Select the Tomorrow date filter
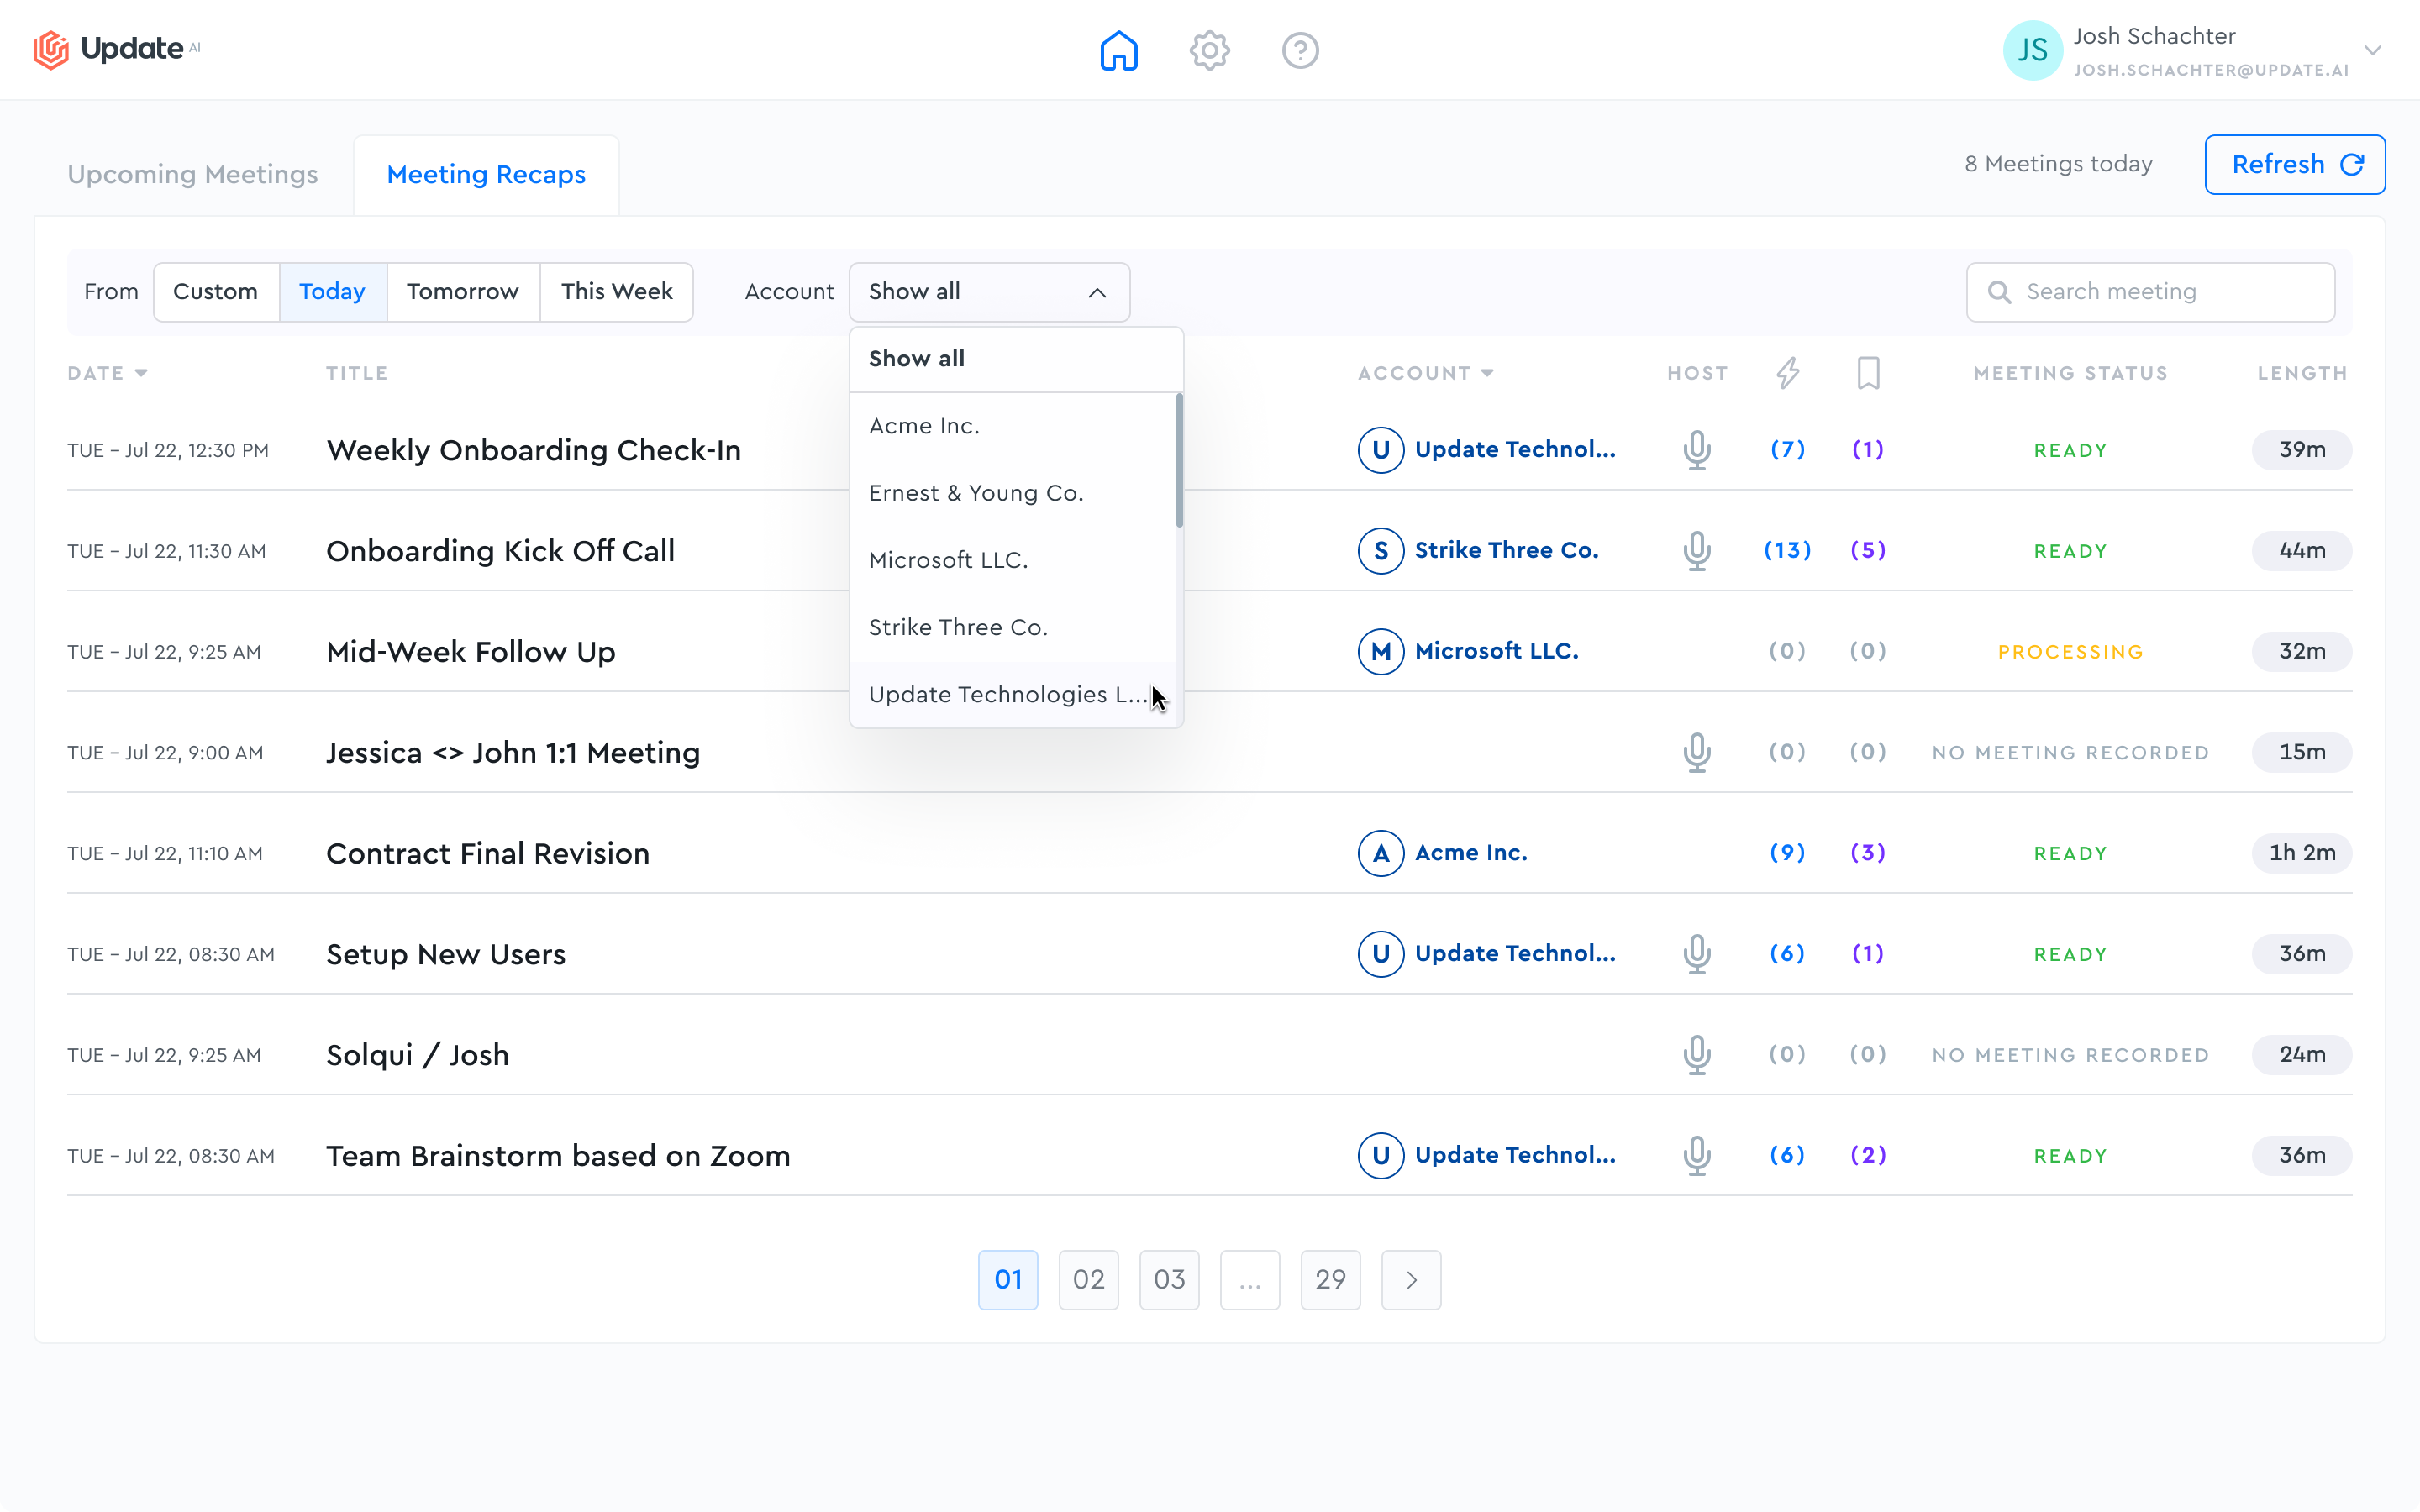Image resolution: width=2420 pixels, height=1512 pixels. (463, 292)
